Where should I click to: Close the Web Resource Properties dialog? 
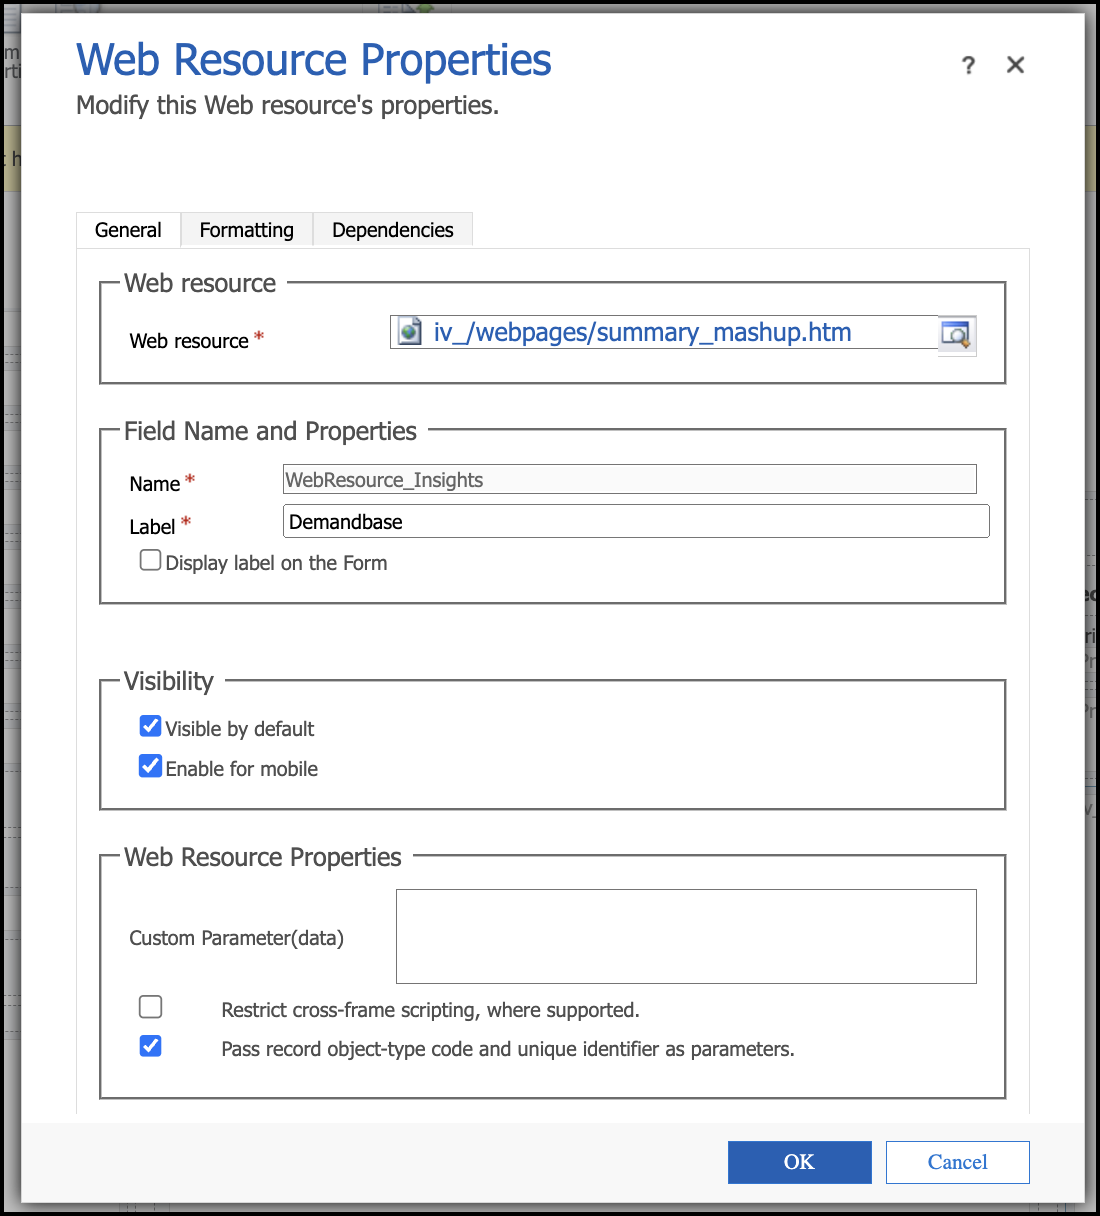point(1015,65)
